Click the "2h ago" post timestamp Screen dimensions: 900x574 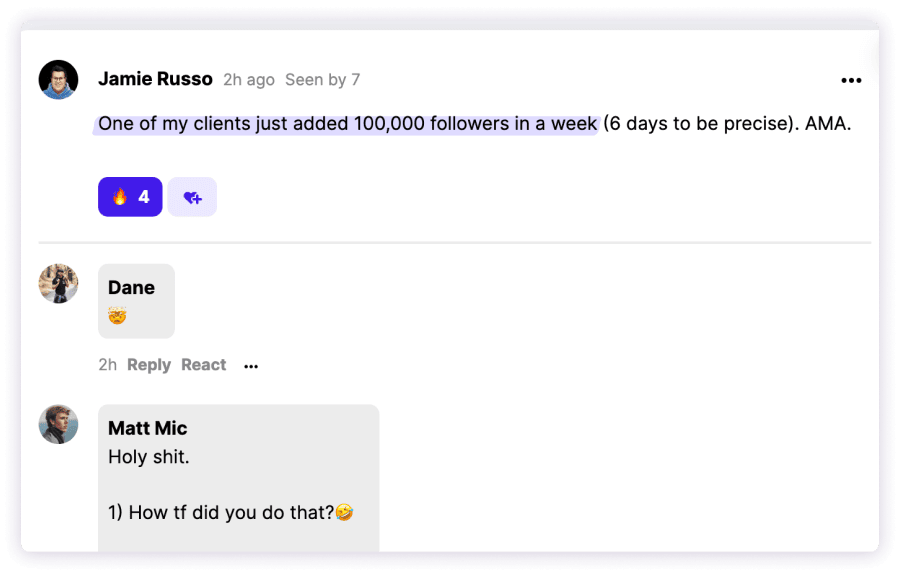click(x=249, y=80)
